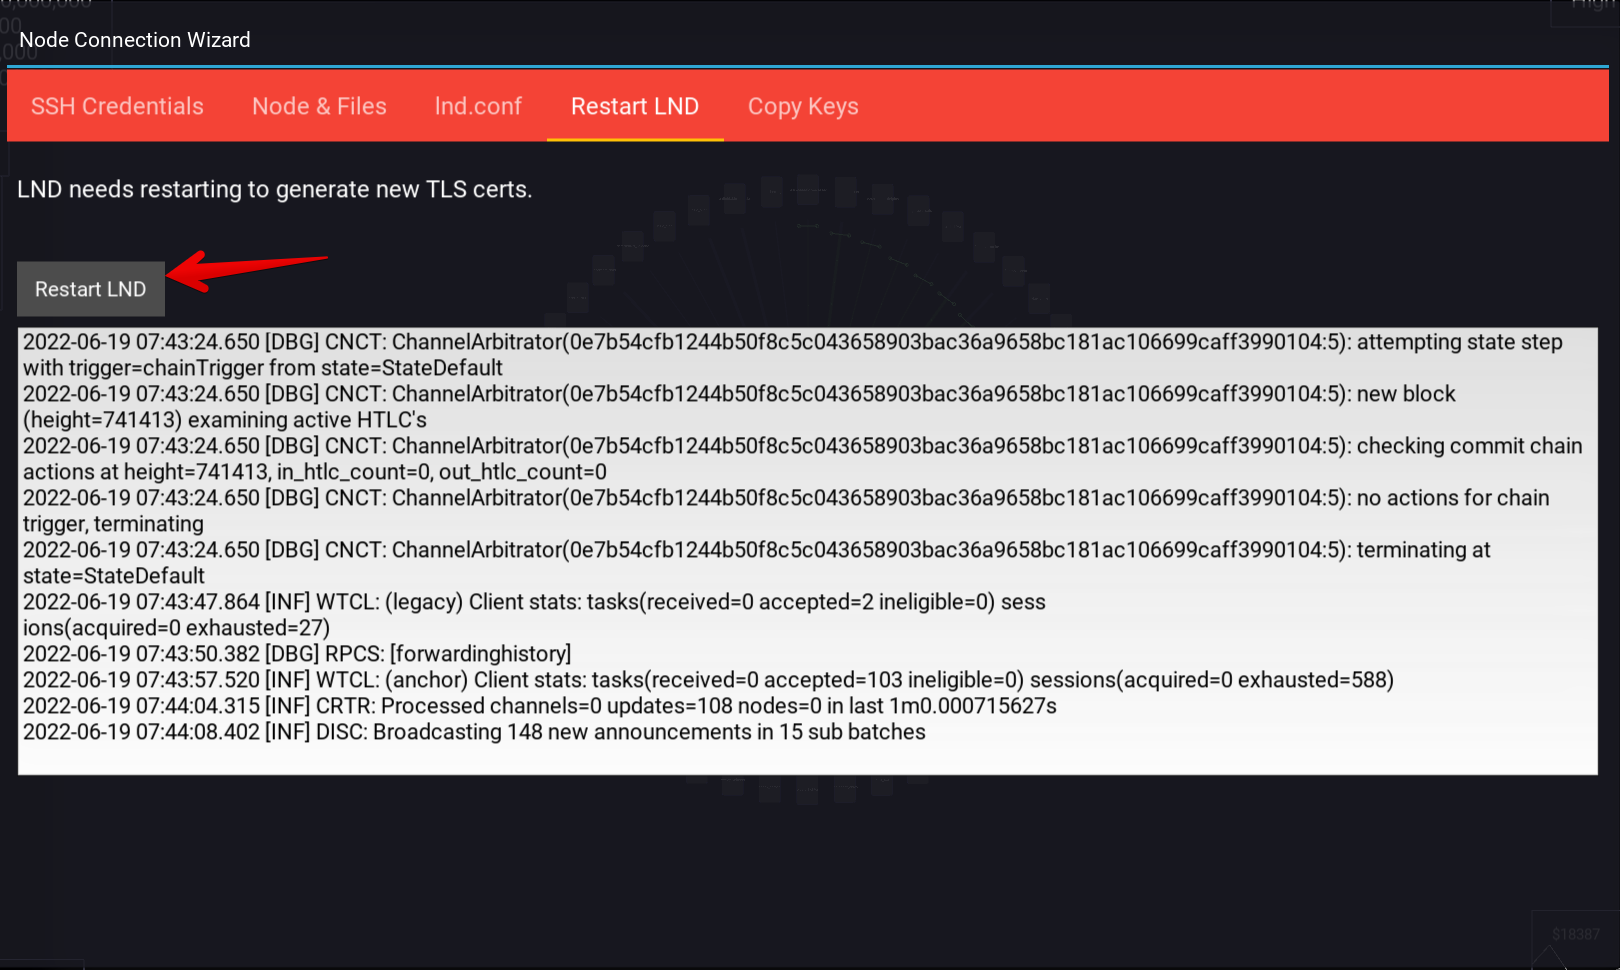Viewport: 1620px width, 970px height.
Task: Click the log line 'attempting state step'
Action: (793, 342)
